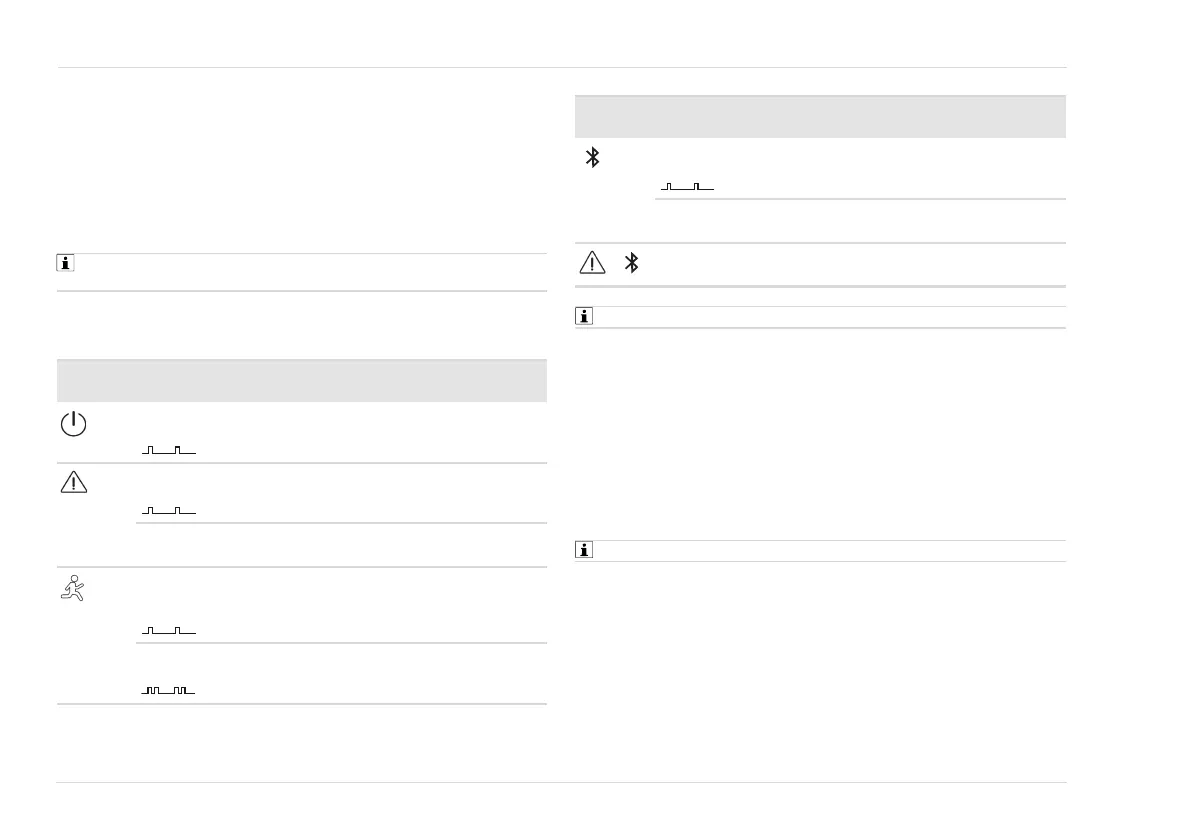Click the blink pattern in the left warning triangle row
The image size is (1190, 839).
pyautogui.click(x=169, y=511)
